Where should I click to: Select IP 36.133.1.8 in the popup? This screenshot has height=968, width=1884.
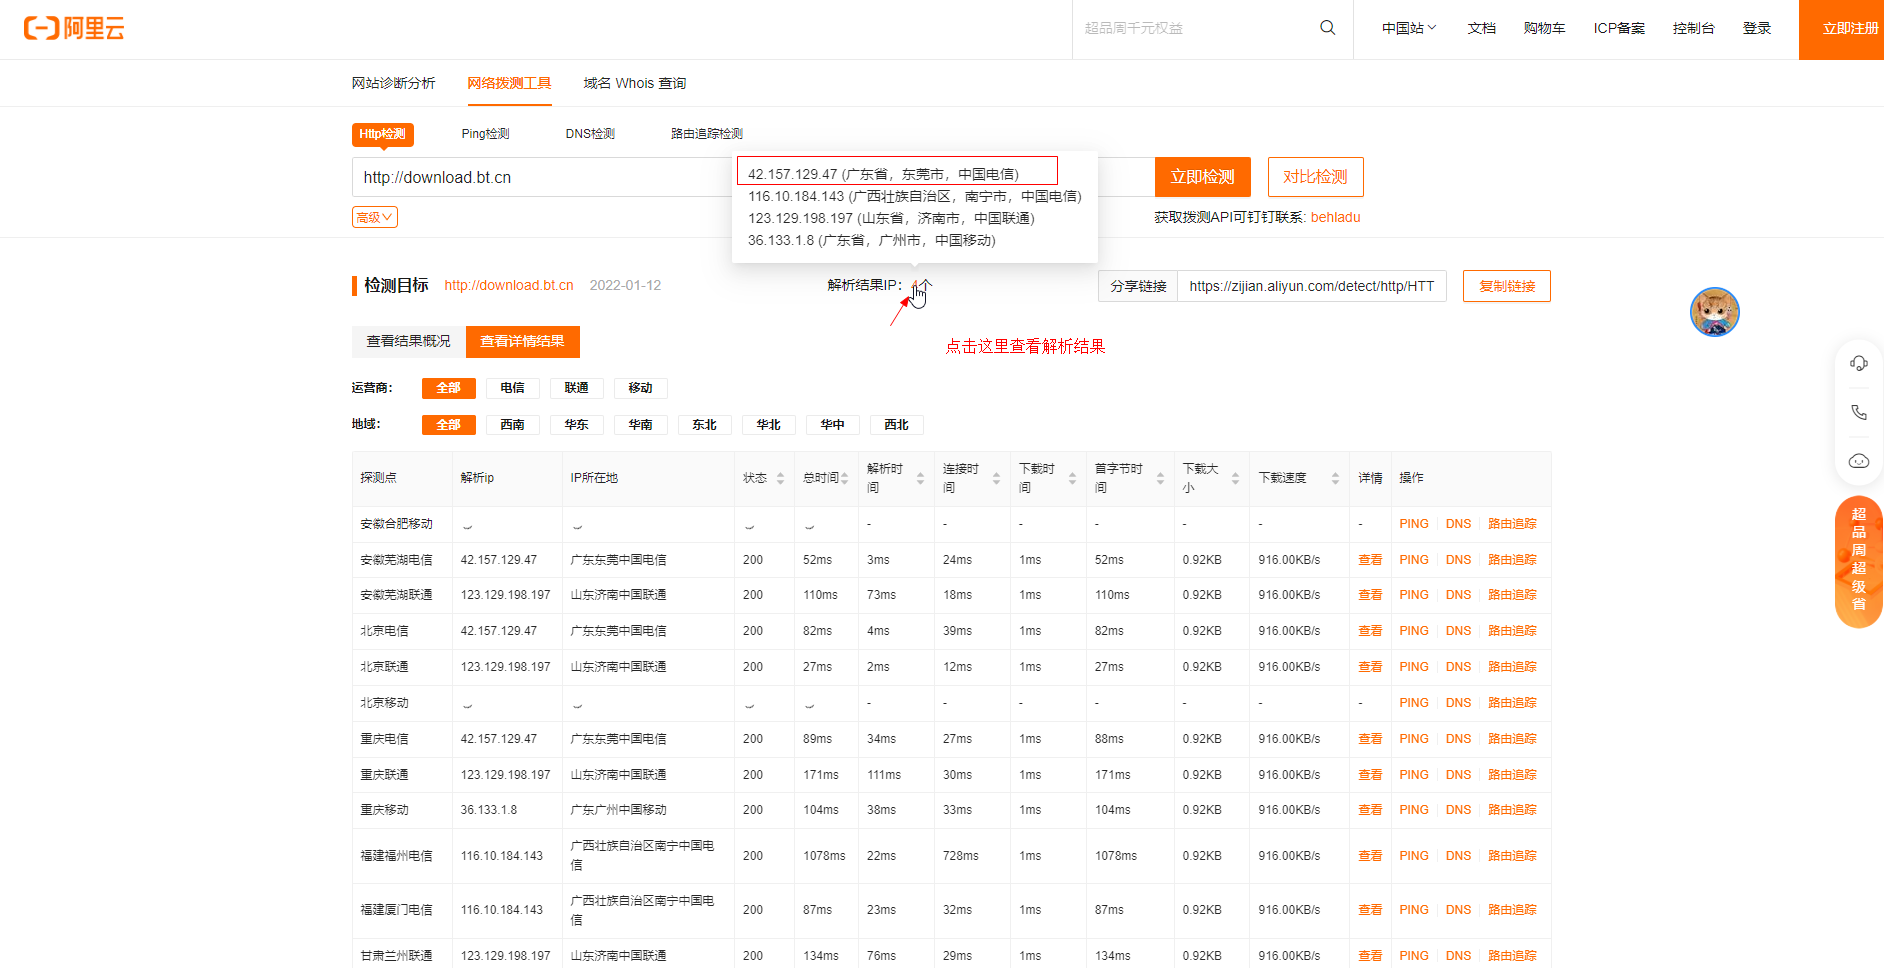(871, 240)
